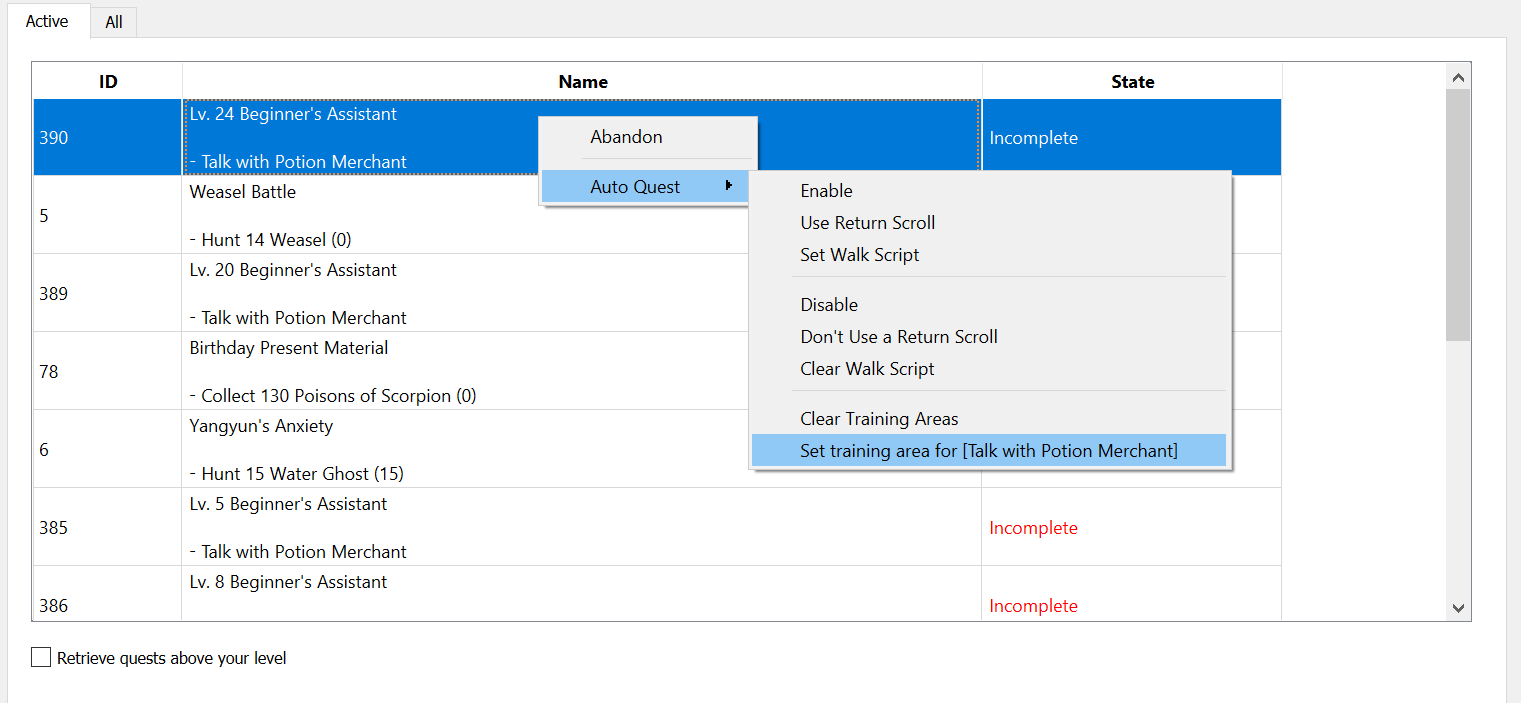Image resolution: width=1521 pixels, height=703 pixels.
Task: Click the vertical scrollbar thumb
Action: [x=1457, y=215]
